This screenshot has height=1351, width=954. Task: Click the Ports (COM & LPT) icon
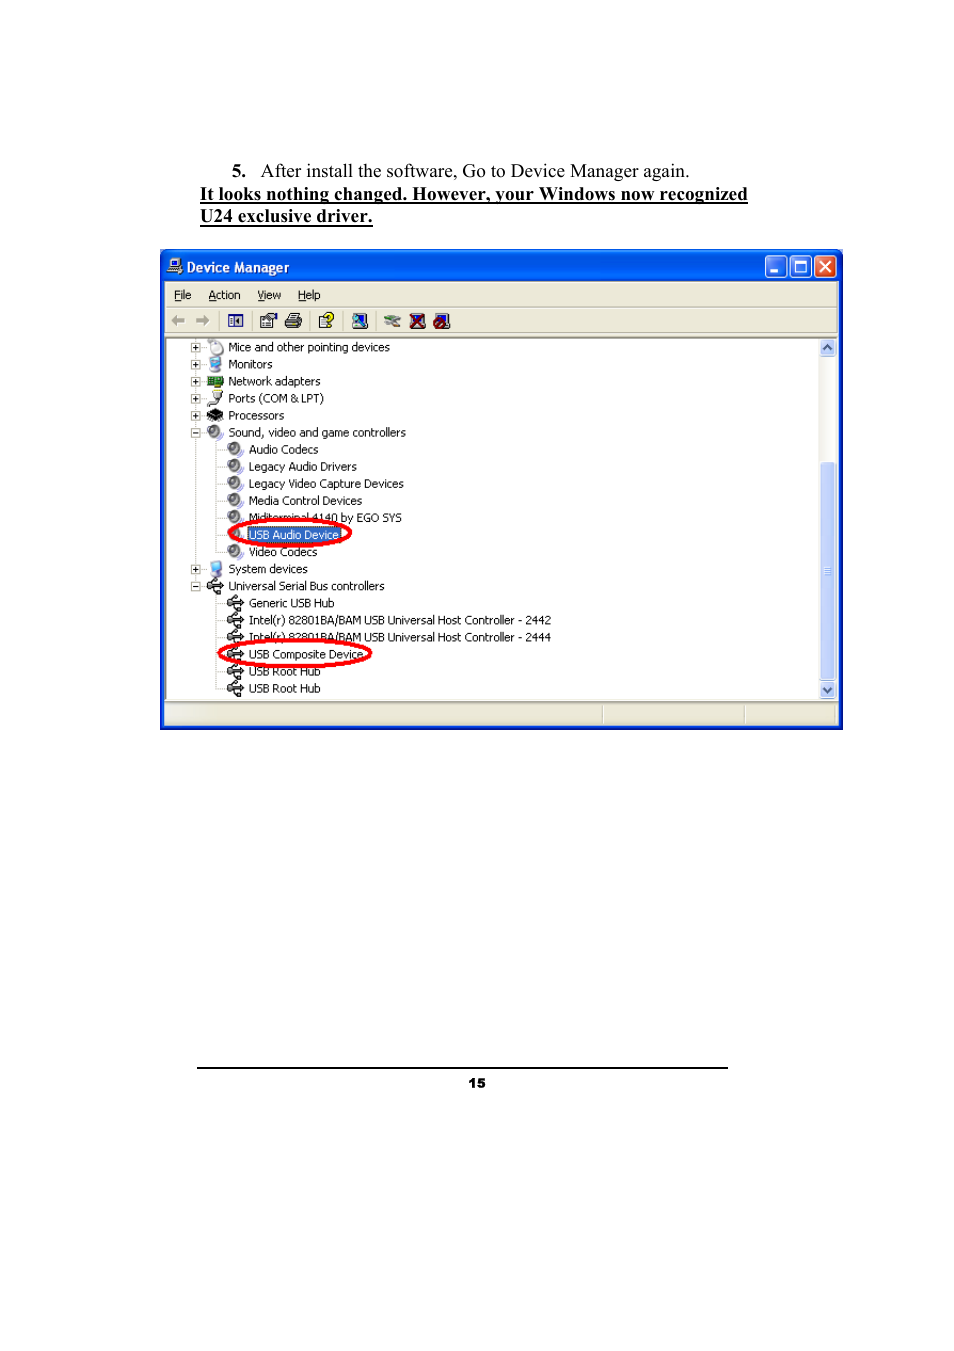click(x=215, y=398)
